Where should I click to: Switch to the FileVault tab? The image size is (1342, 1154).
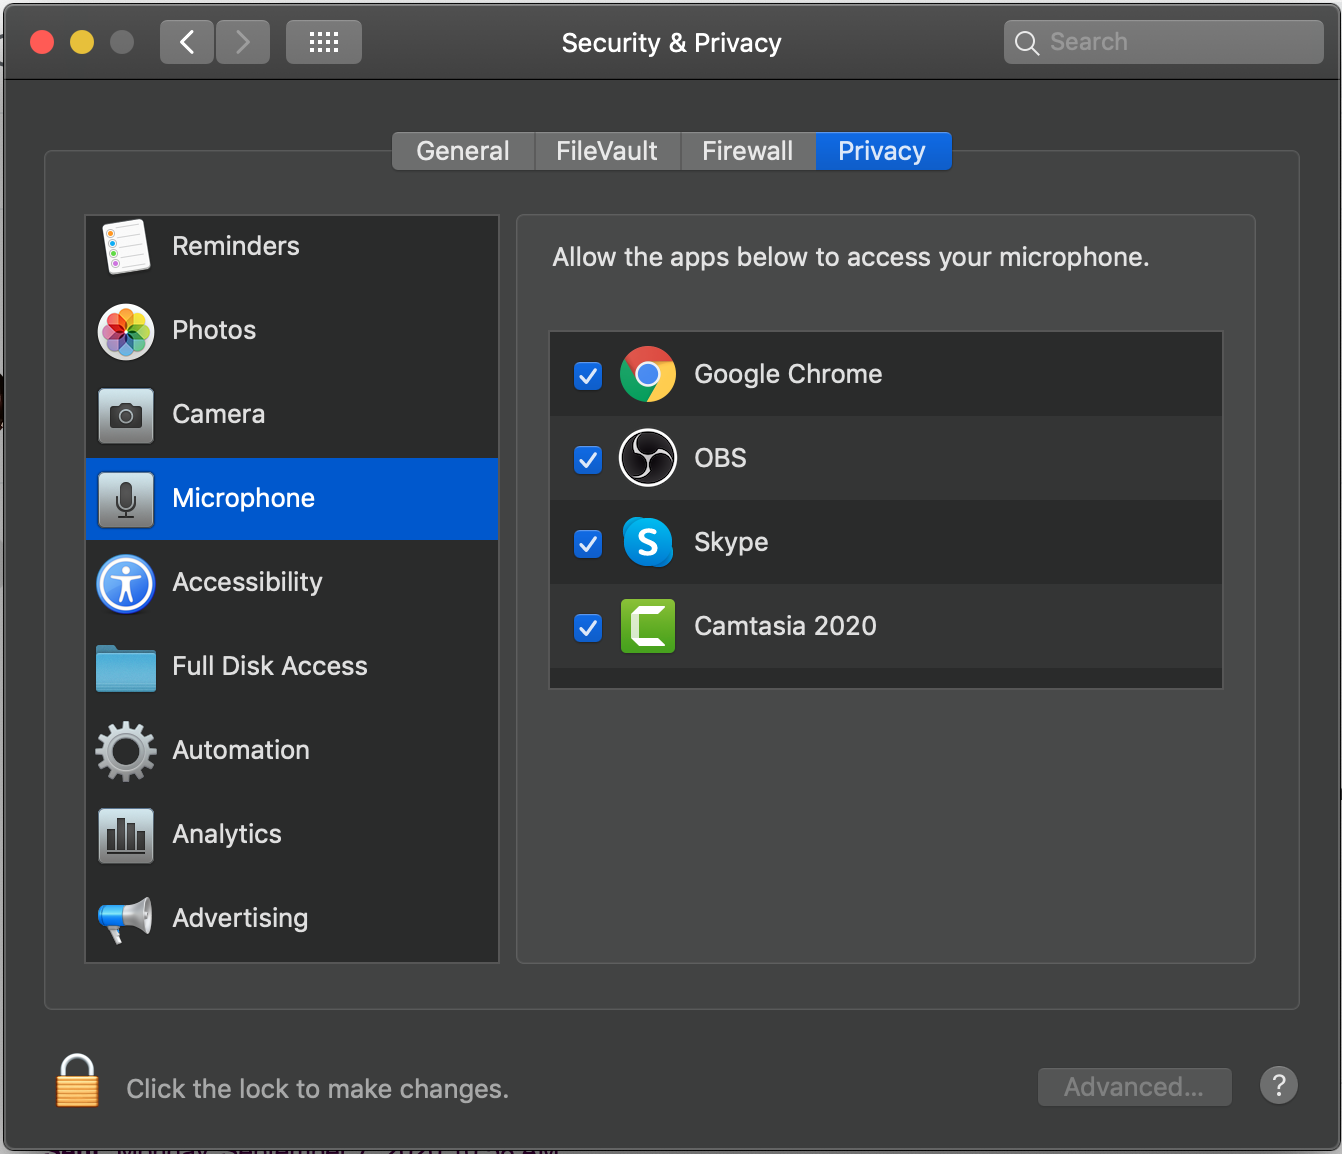(607, 151)
